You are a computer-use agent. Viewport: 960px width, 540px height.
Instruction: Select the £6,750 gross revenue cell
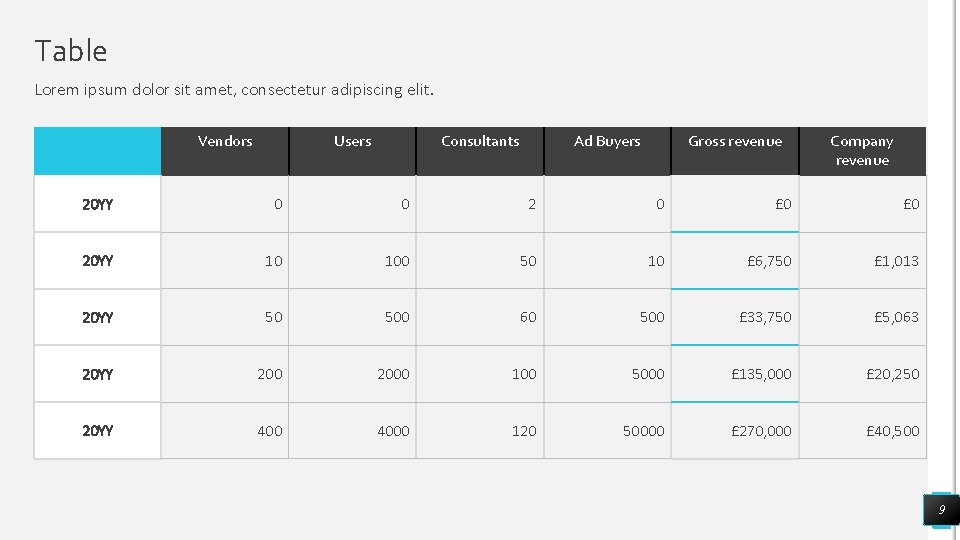click(x=769, y=261)
